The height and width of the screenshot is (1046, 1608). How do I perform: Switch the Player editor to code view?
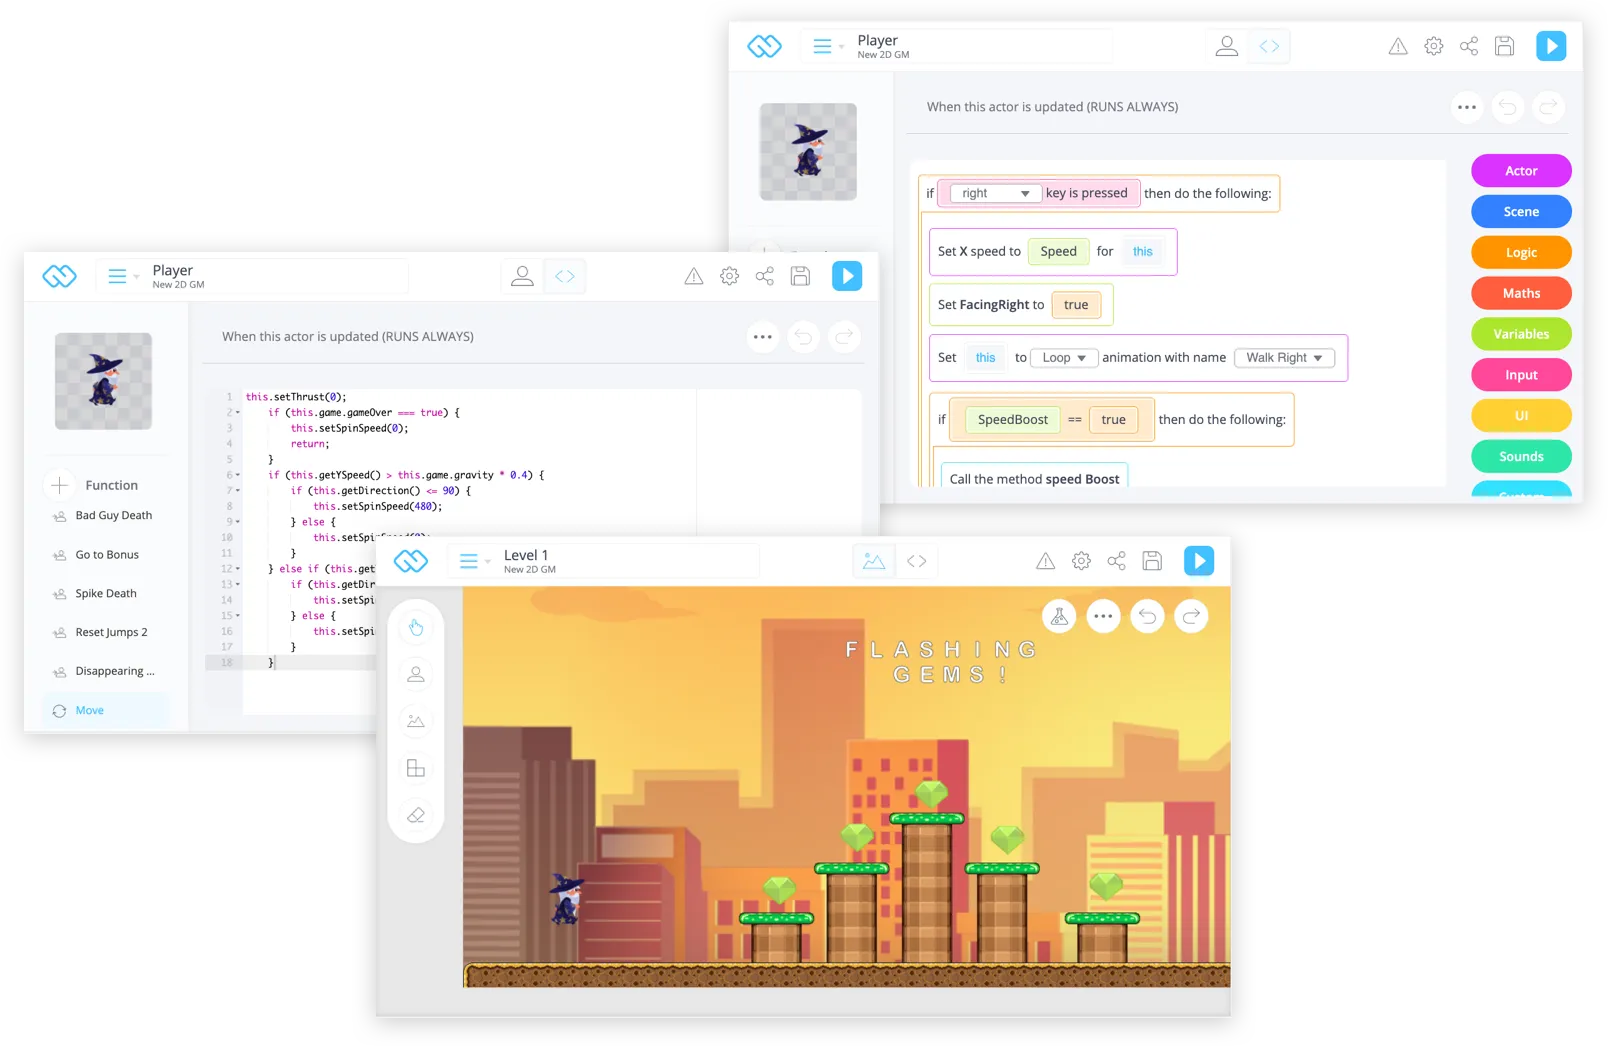point(1269,45)
